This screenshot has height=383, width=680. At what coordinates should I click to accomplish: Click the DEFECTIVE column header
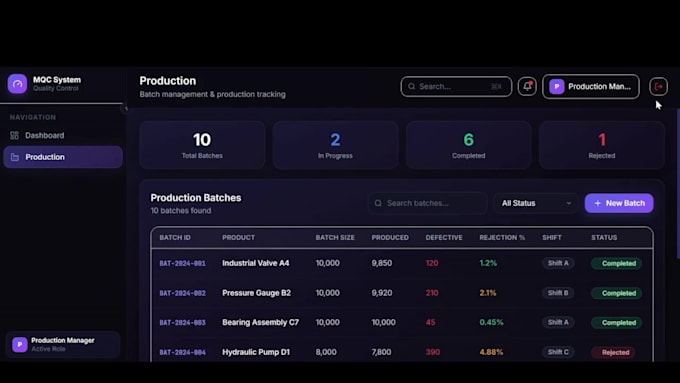click(x=444, y=238)
